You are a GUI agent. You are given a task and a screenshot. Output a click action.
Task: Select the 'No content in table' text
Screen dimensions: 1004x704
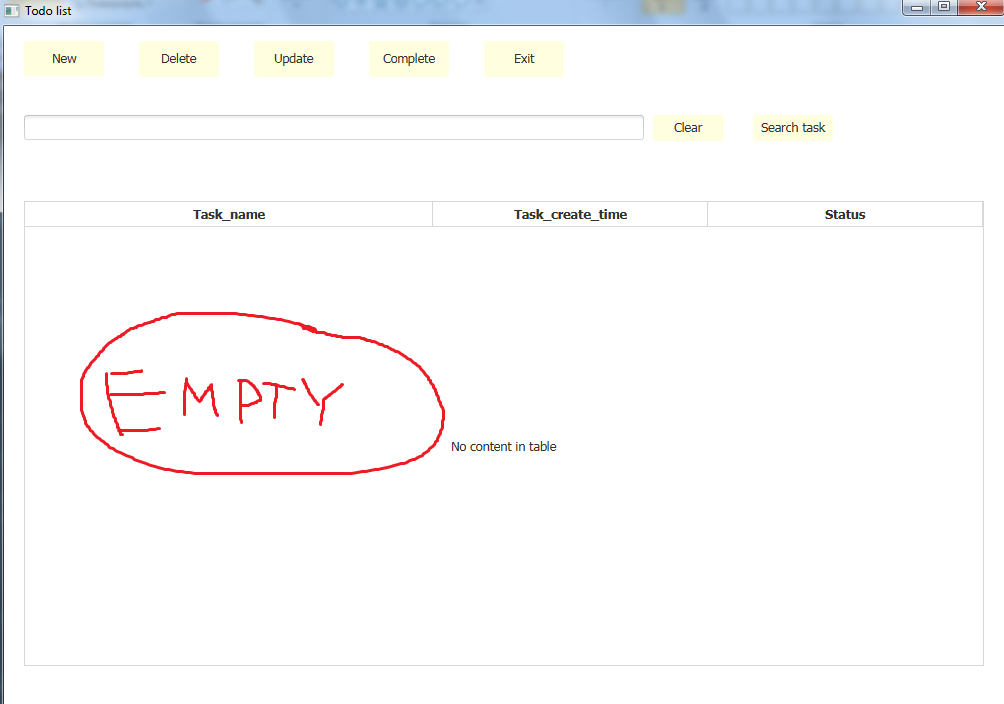(503, 446)
